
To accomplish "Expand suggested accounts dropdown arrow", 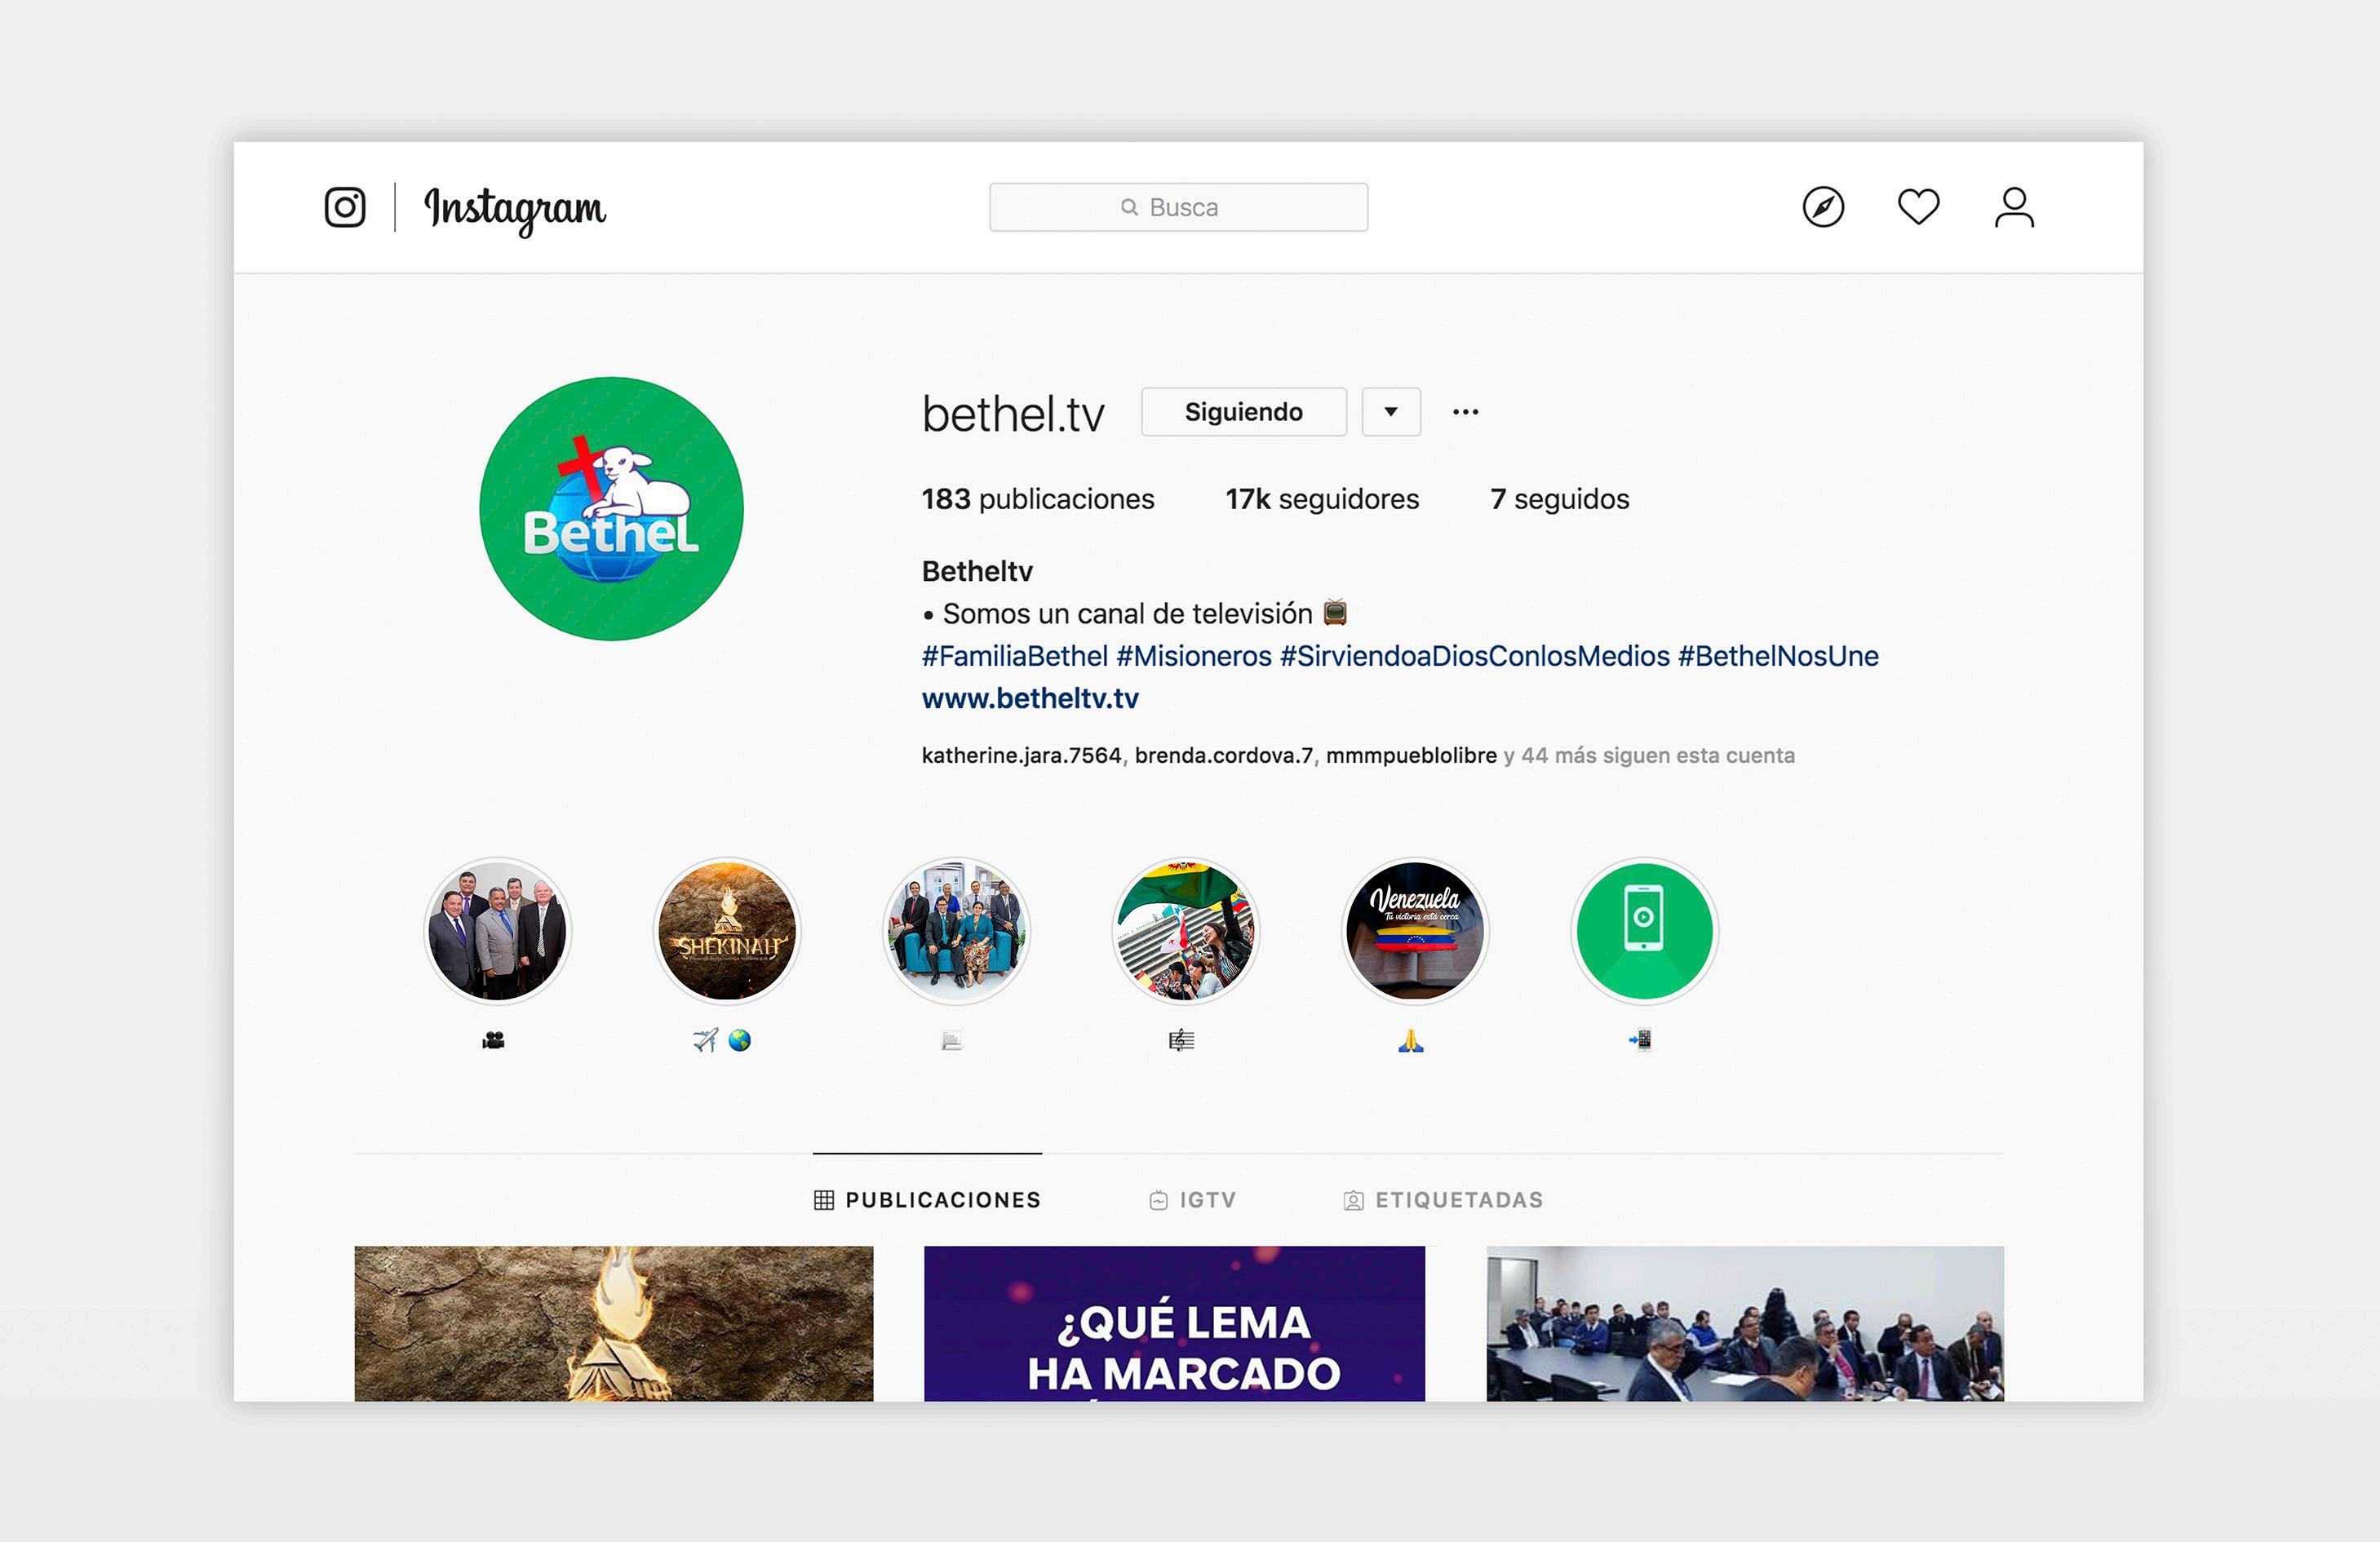I will click(x=1390, y=412).
